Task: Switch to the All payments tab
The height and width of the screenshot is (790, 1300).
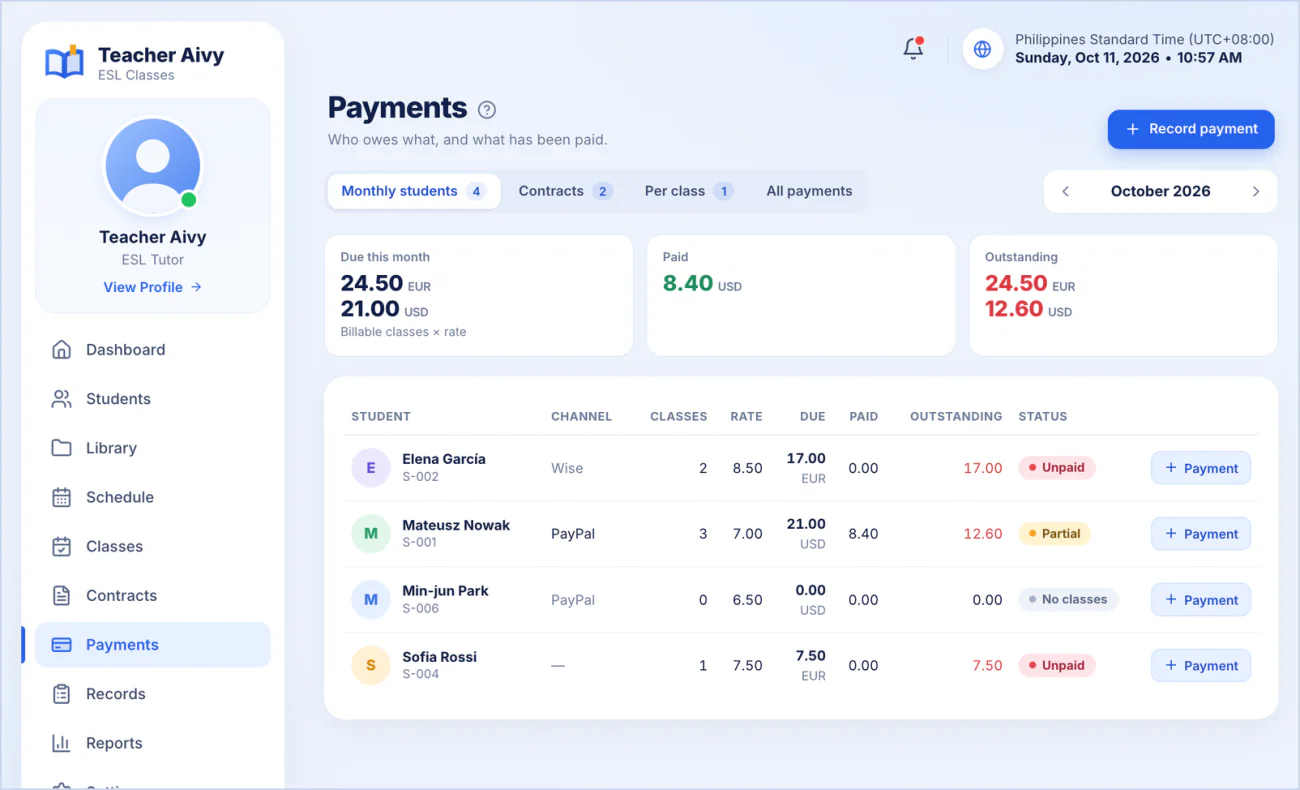Action: 809,191
